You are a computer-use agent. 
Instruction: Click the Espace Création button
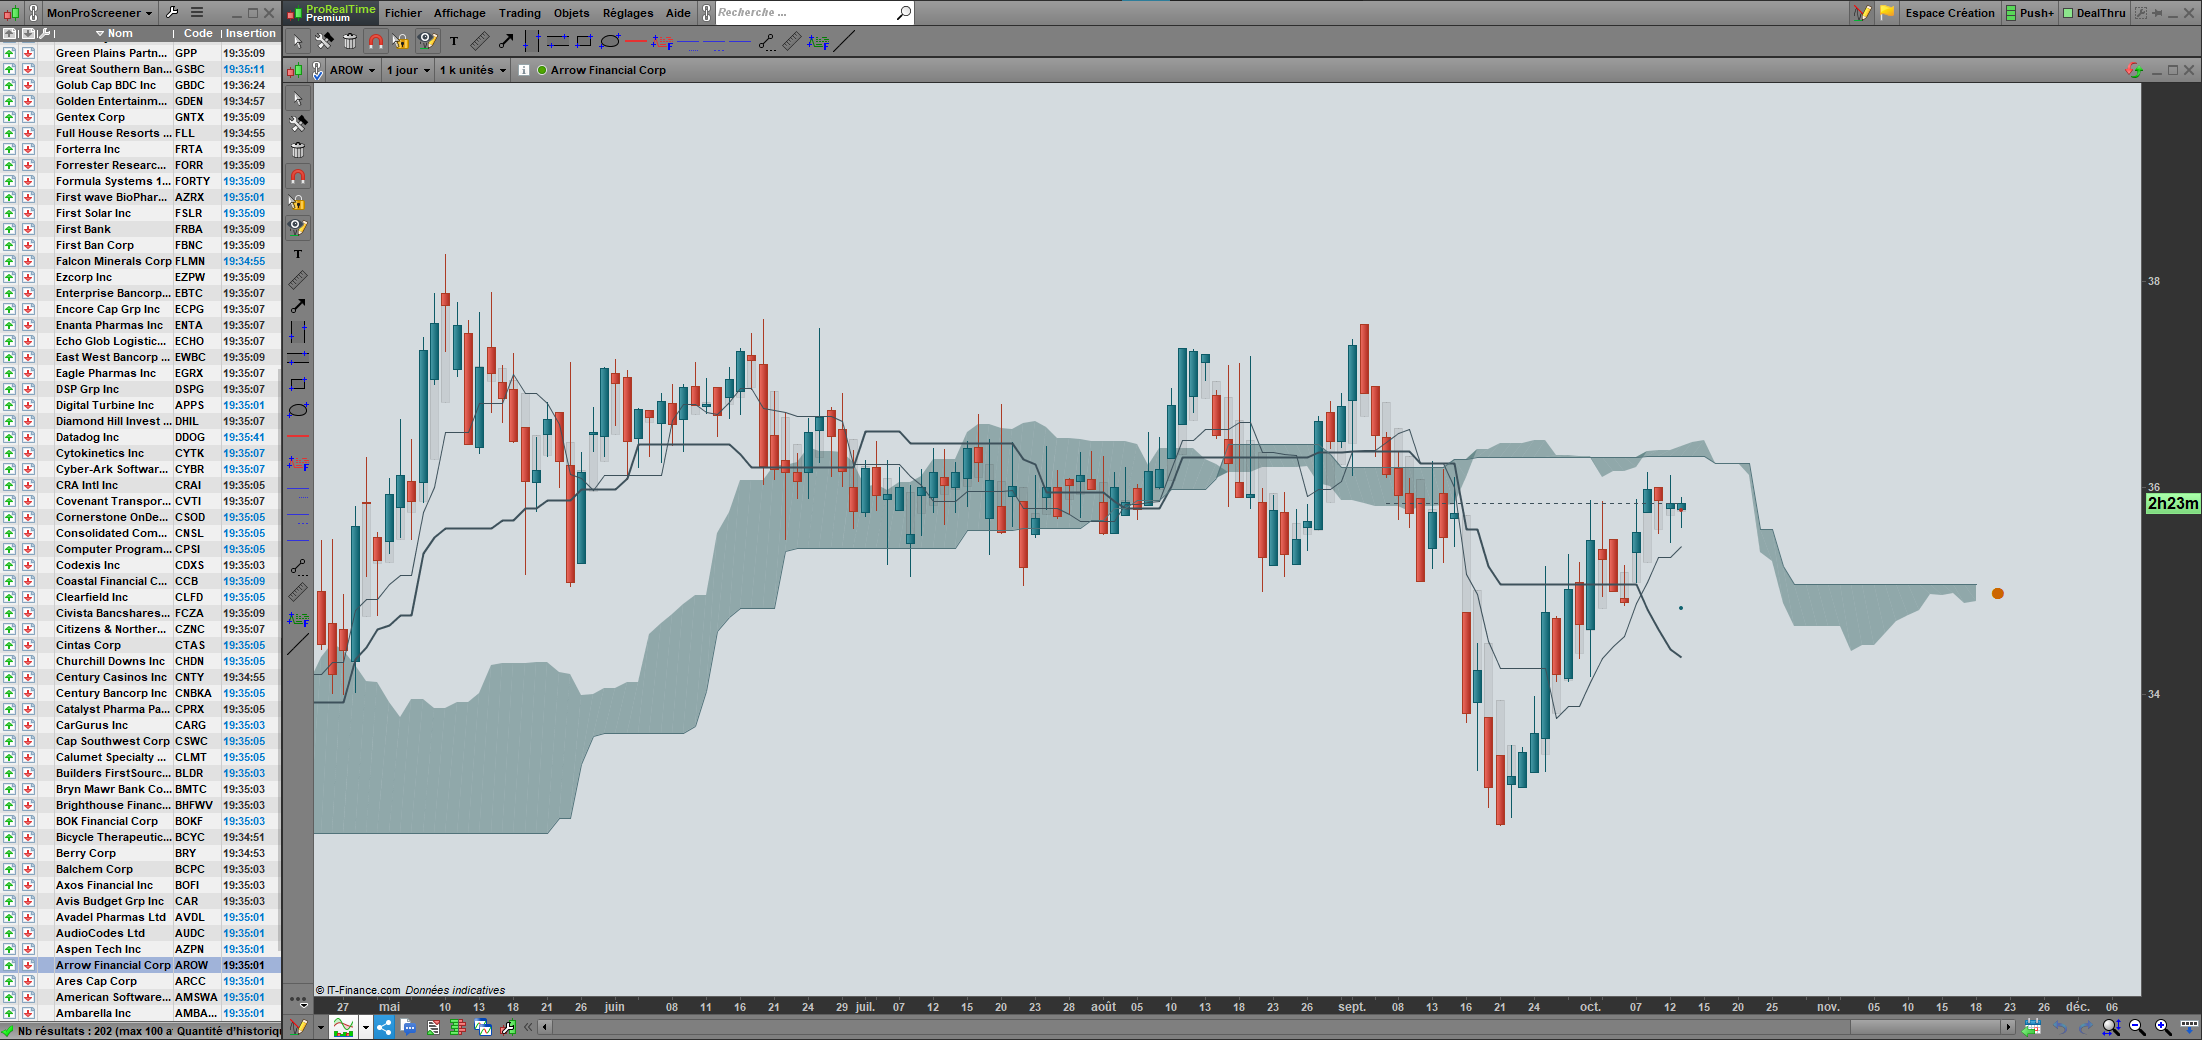pyautogui.click(x=1949, y=13)
